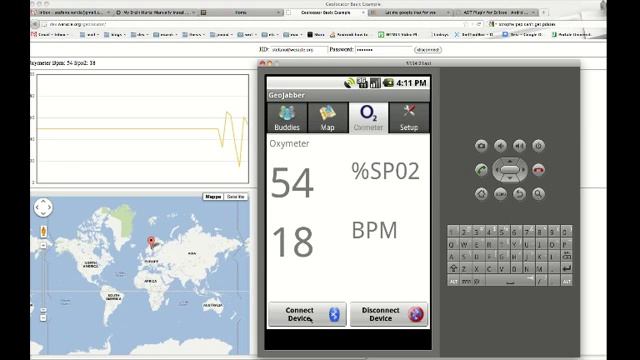Screen dimensions: 640x360
Task: Switch map to Satellite view
Action: pyautogui.click(x=236, y=197)
